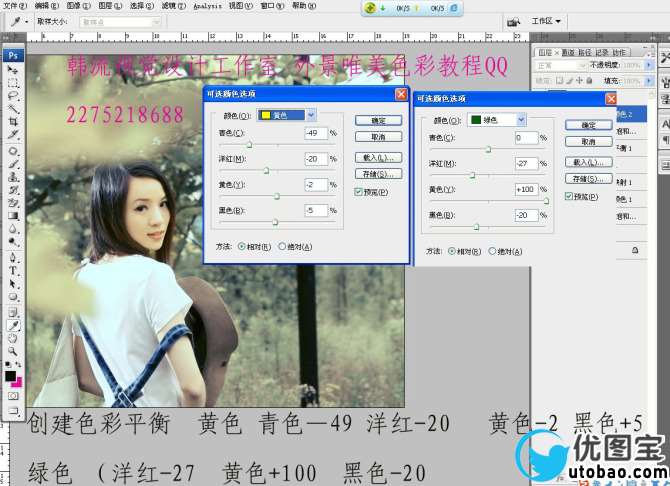Select the Type tool
This screenshot has height=486, width=670.
[x=13, y=271]
